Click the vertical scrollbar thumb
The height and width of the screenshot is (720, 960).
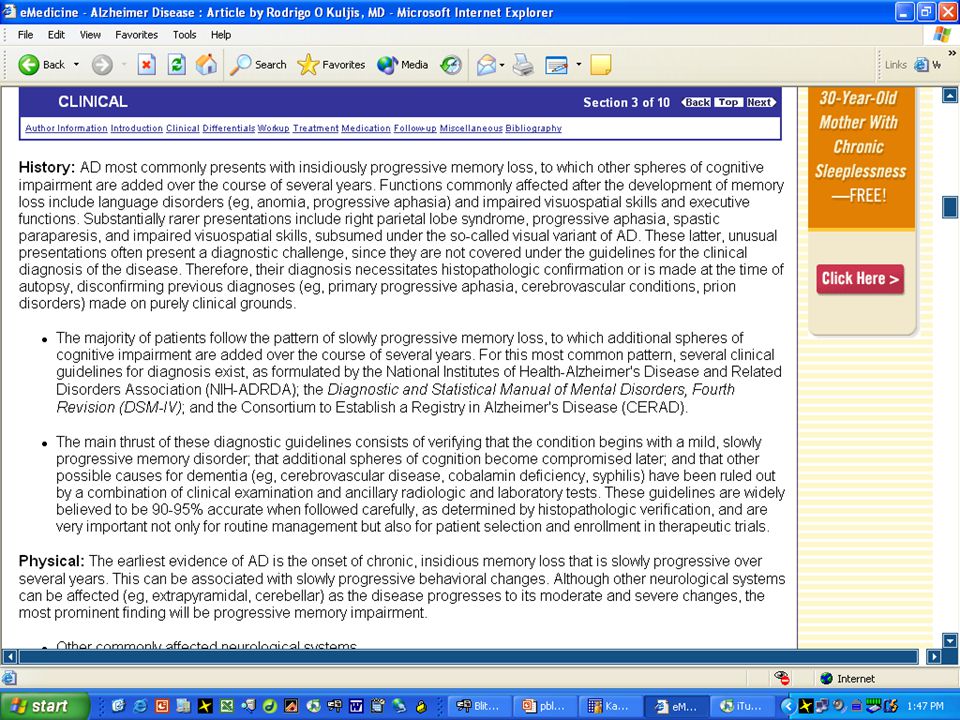[x=950, y=207]
